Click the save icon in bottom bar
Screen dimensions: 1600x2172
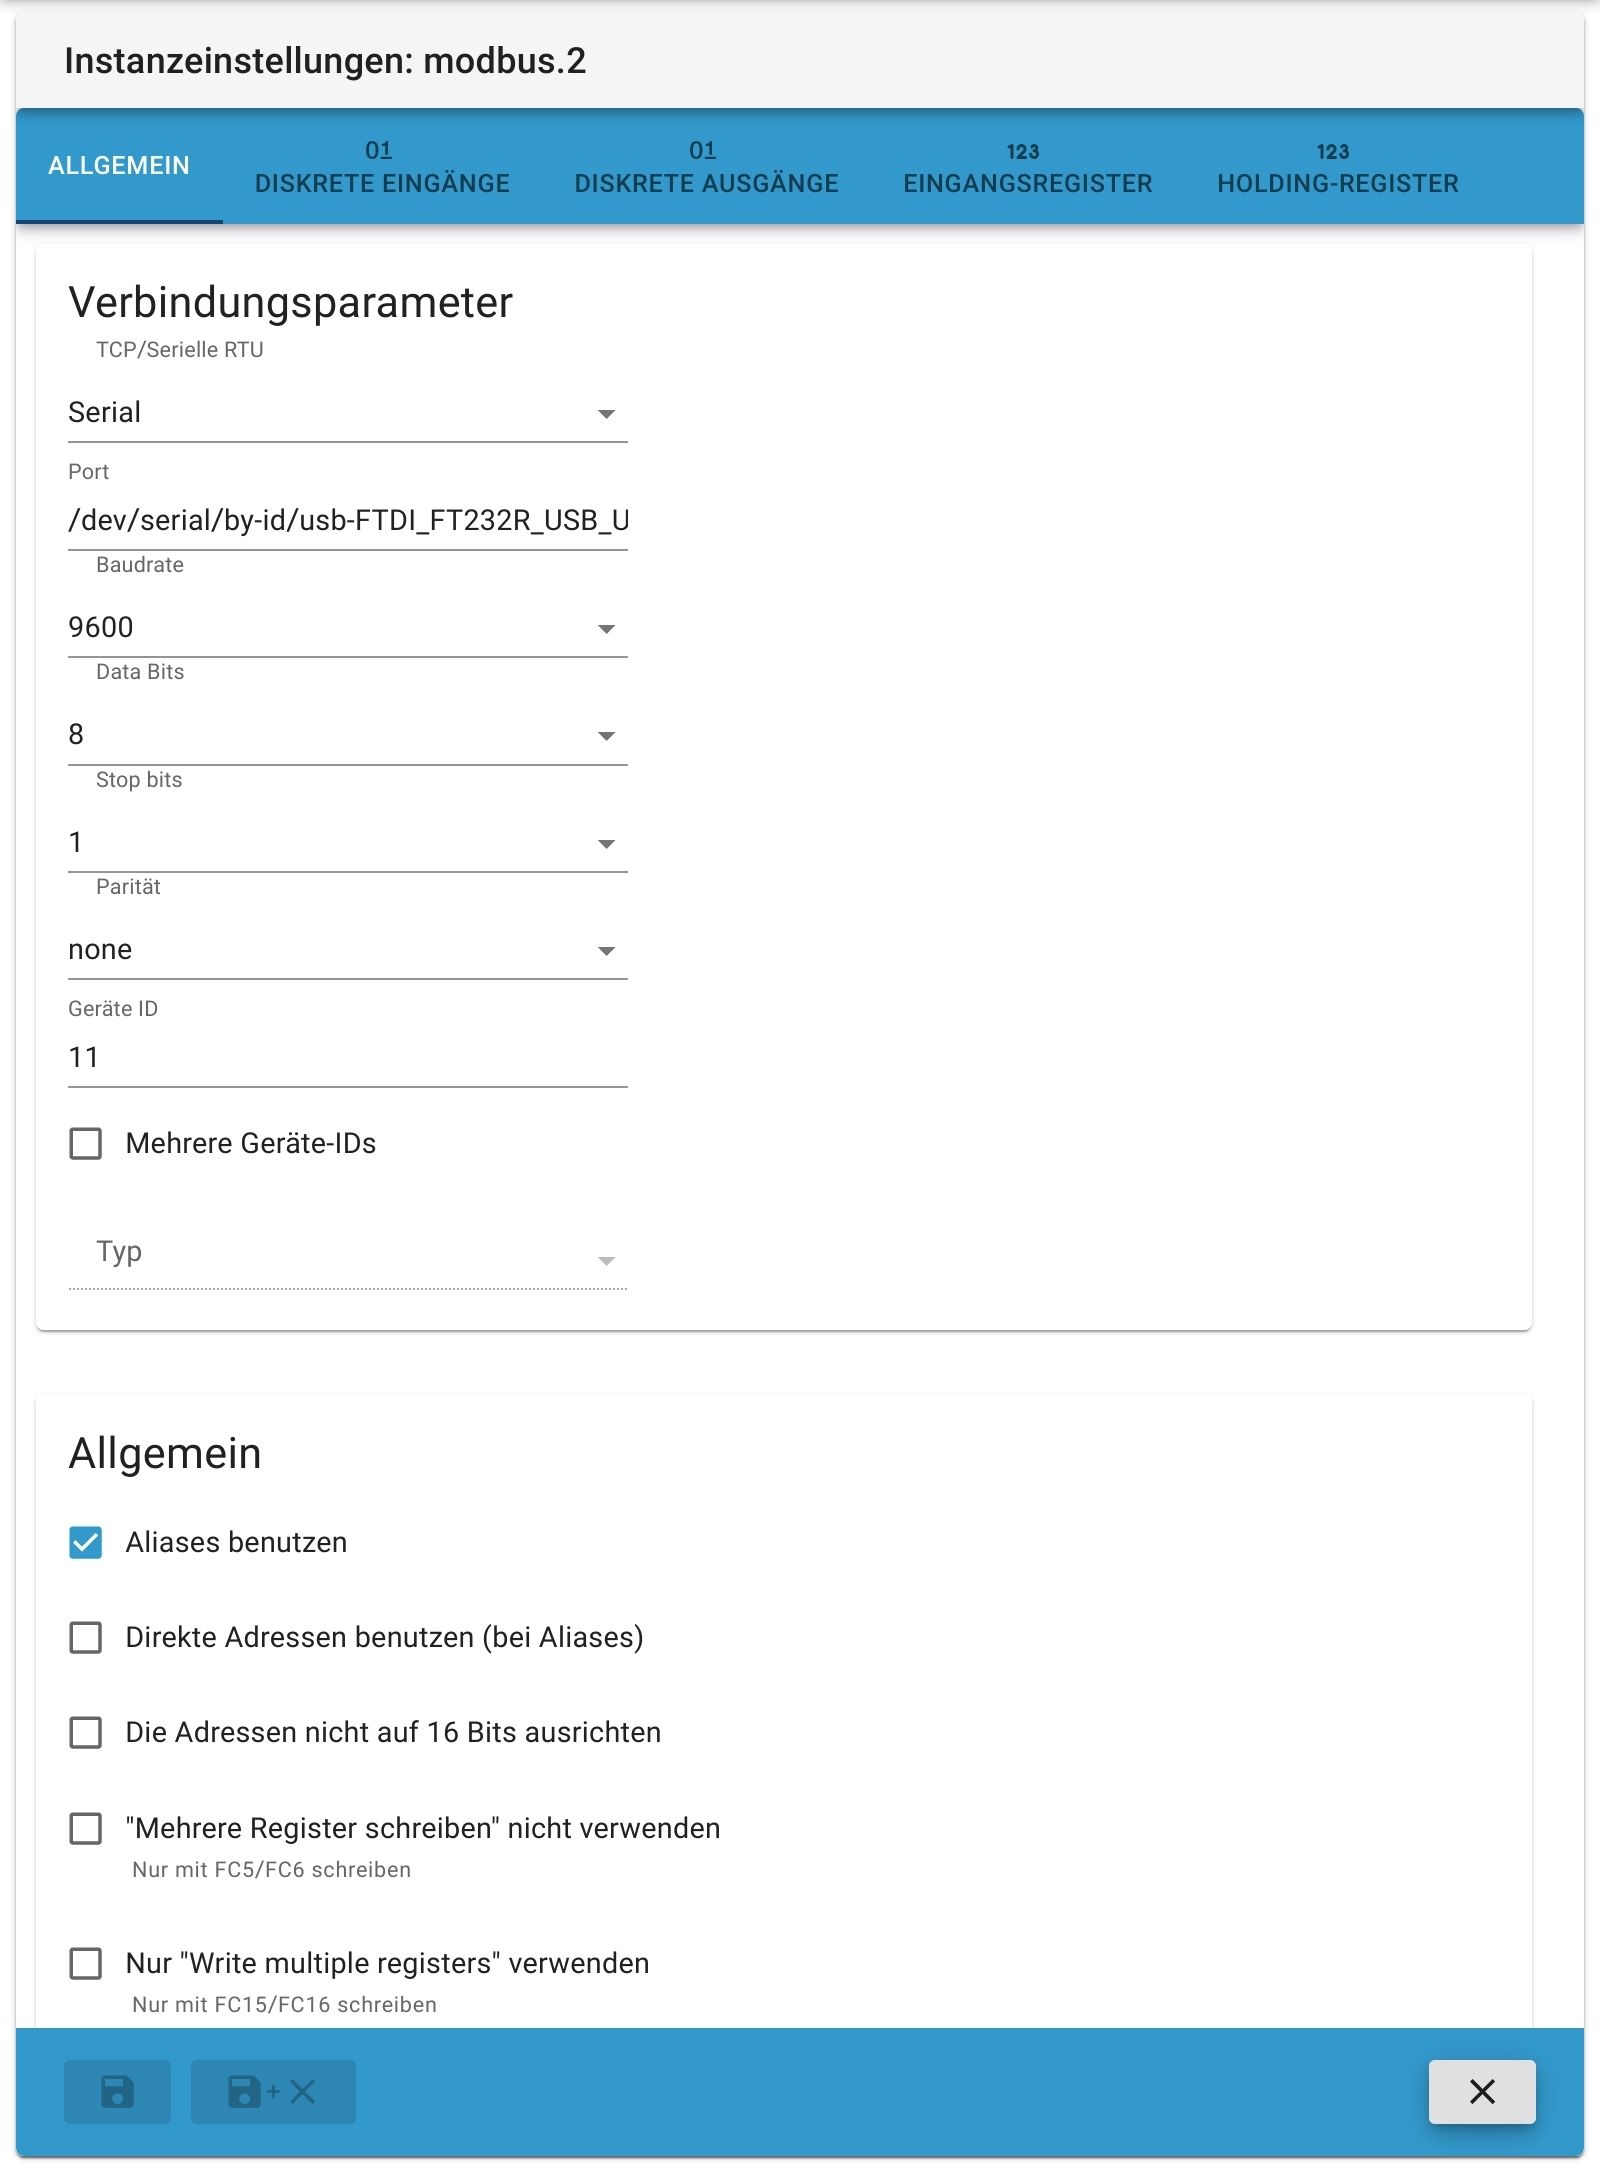pyautogui.click(x=117, y=2091)
